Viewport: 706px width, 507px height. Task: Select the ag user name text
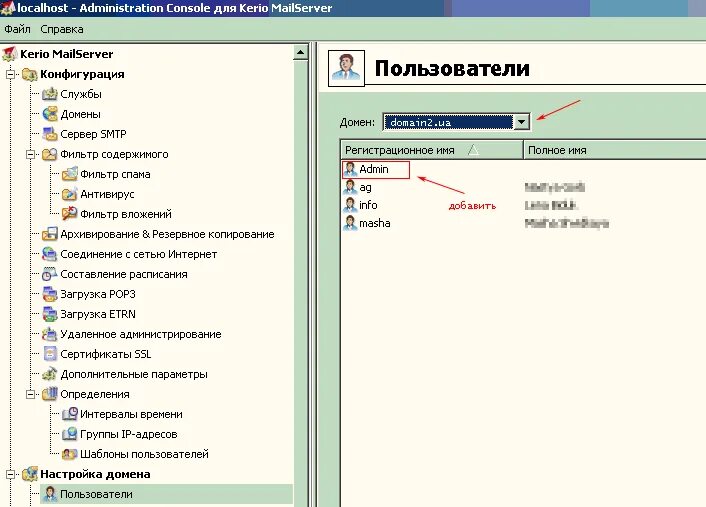point(365,188)
